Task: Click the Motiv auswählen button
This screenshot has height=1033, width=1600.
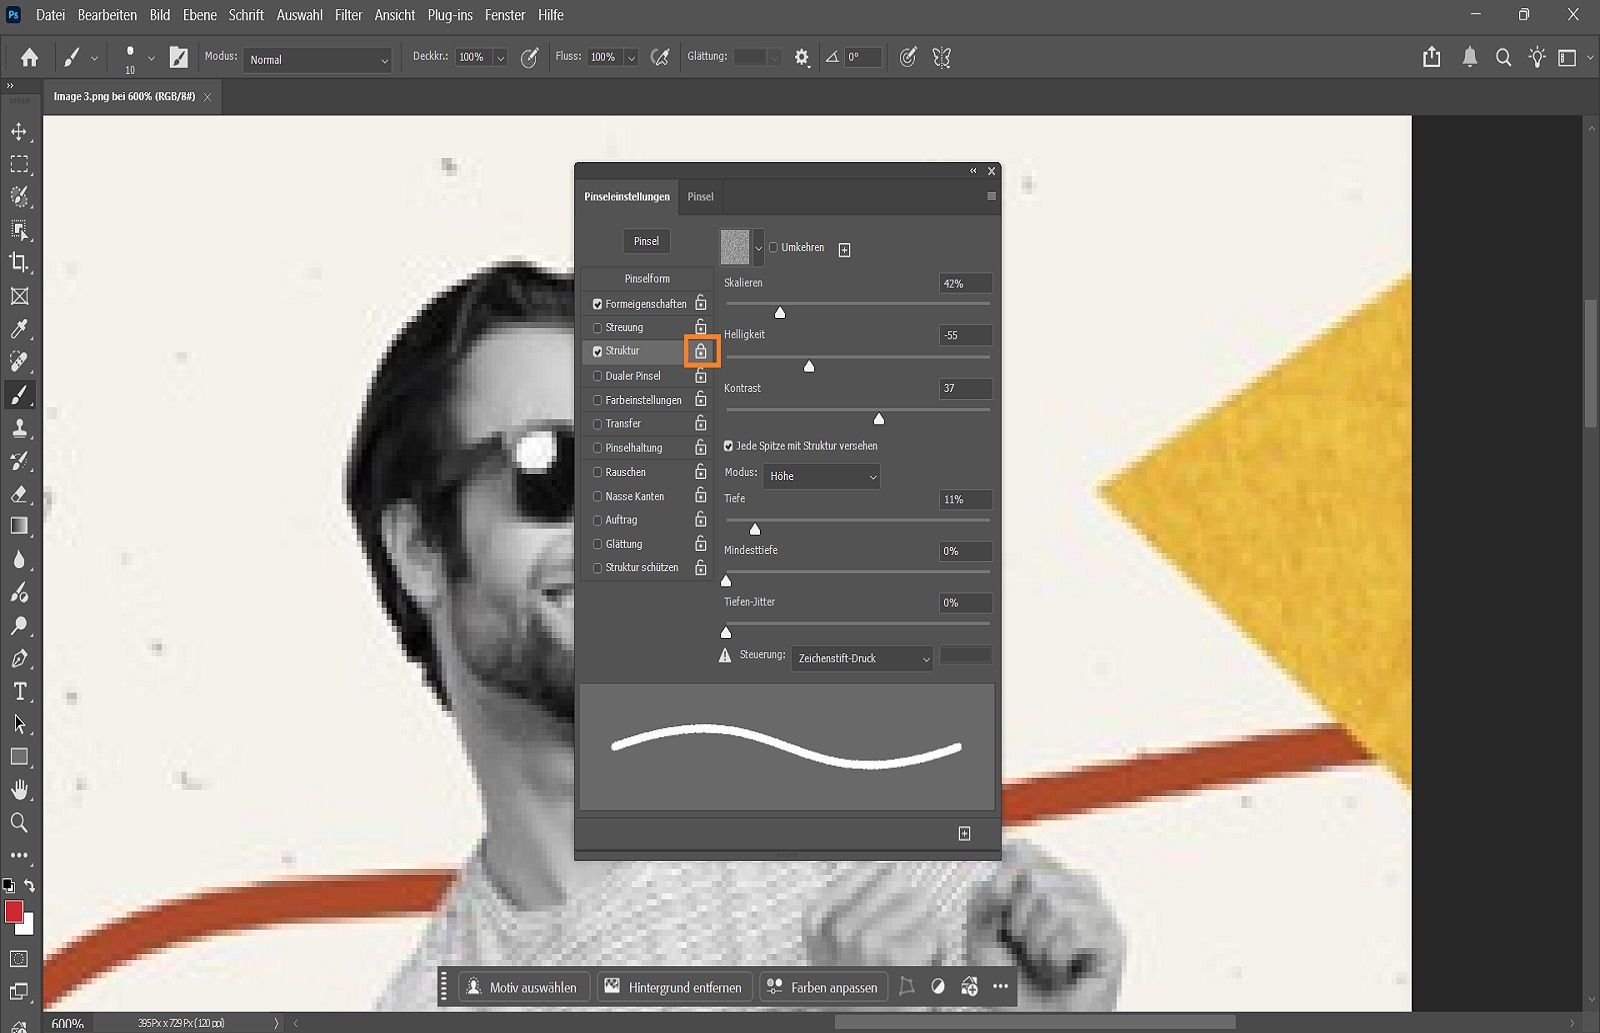Action: (522, 987)
